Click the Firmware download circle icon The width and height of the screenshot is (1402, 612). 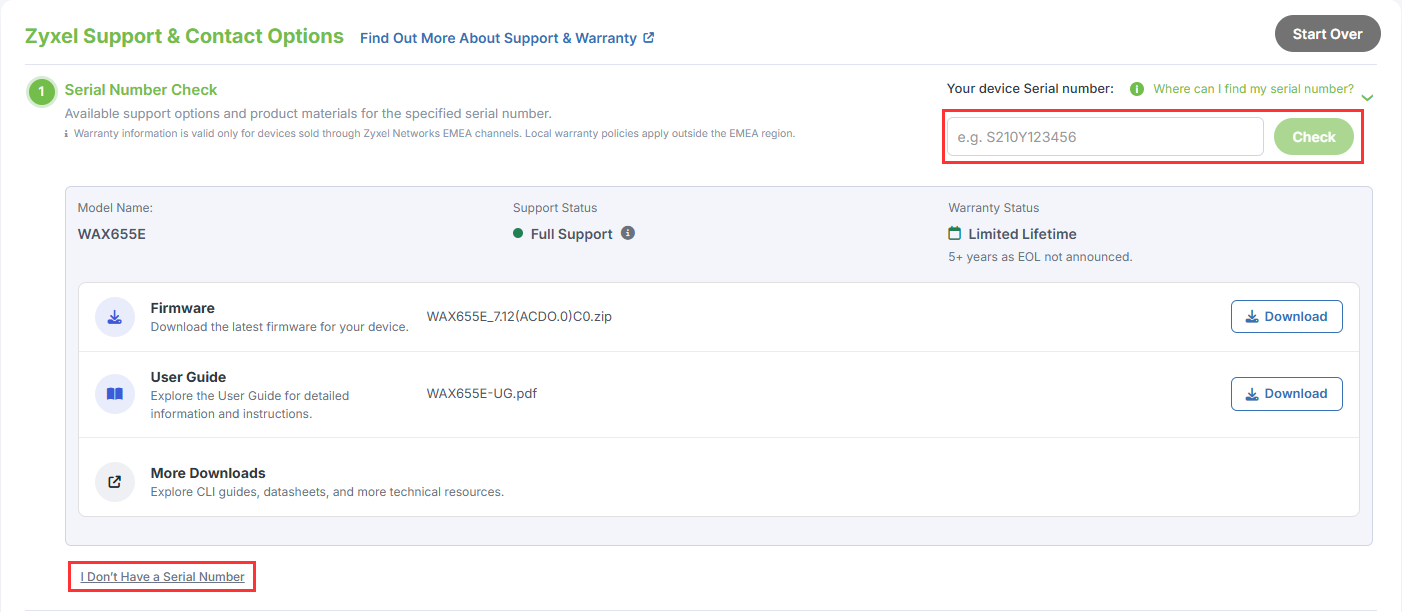(x=115, y=317)
